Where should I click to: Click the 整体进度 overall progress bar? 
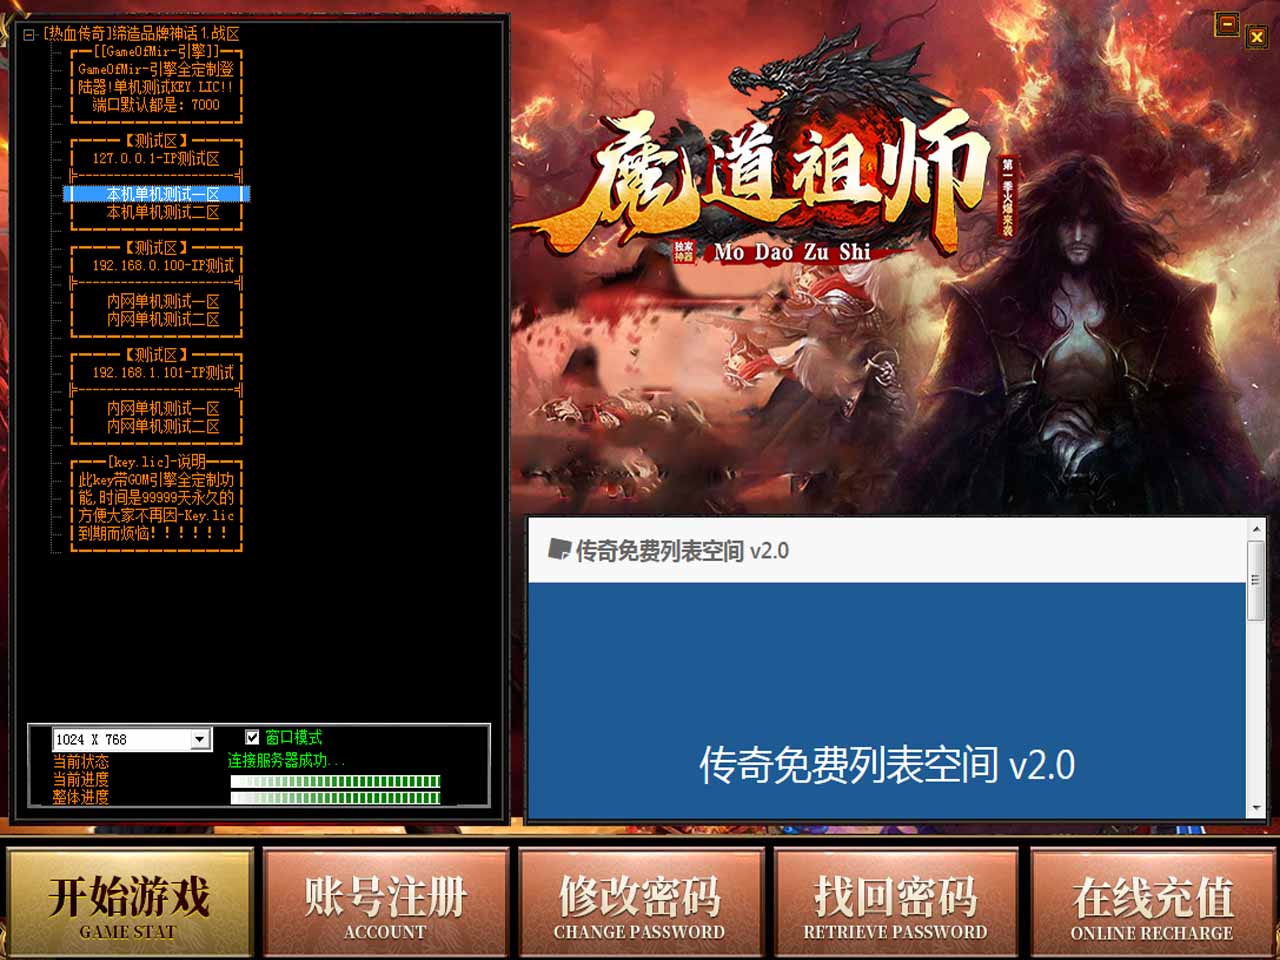tap(335, 798)
